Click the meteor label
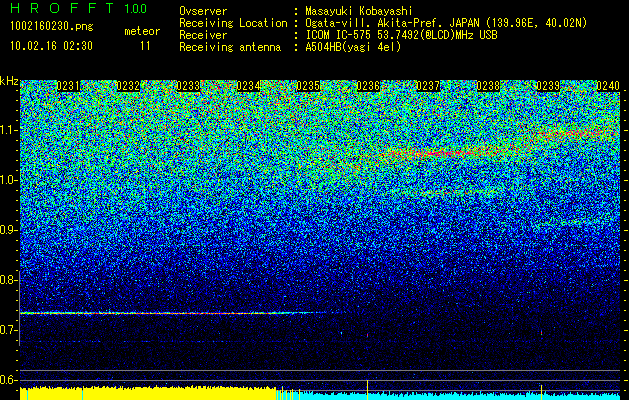629x400 pixels. (x=142, y=31)
